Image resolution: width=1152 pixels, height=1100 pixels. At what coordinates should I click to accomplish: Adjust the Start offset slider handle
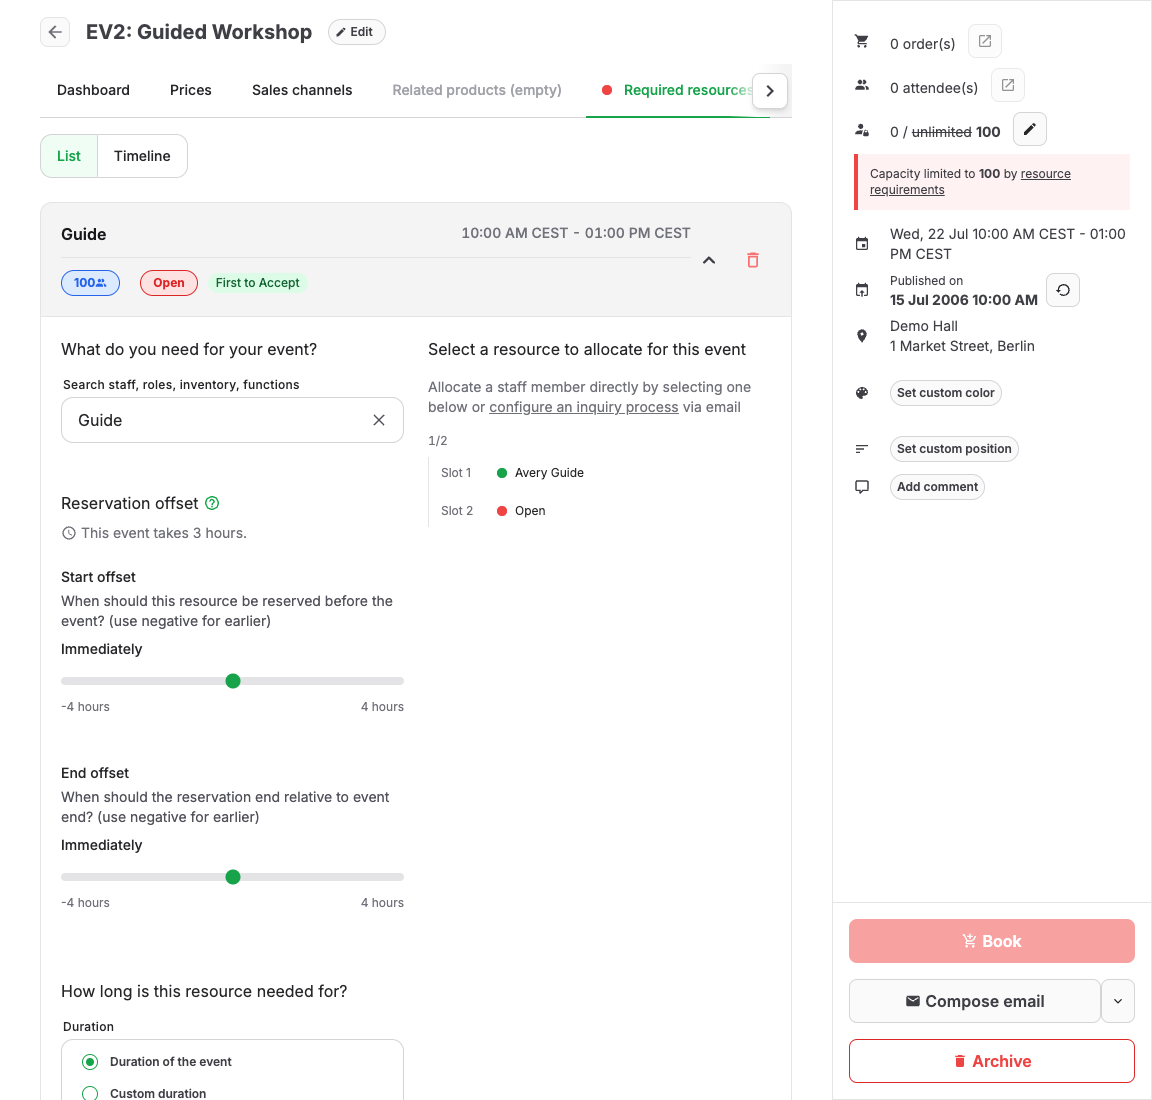tap(233, 681)
